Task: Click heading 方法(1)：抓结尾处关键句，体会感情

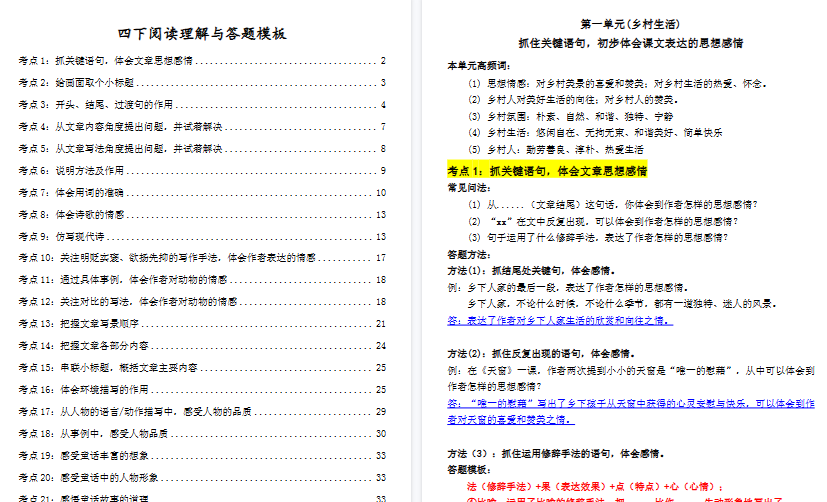Action: pos(532,271)
